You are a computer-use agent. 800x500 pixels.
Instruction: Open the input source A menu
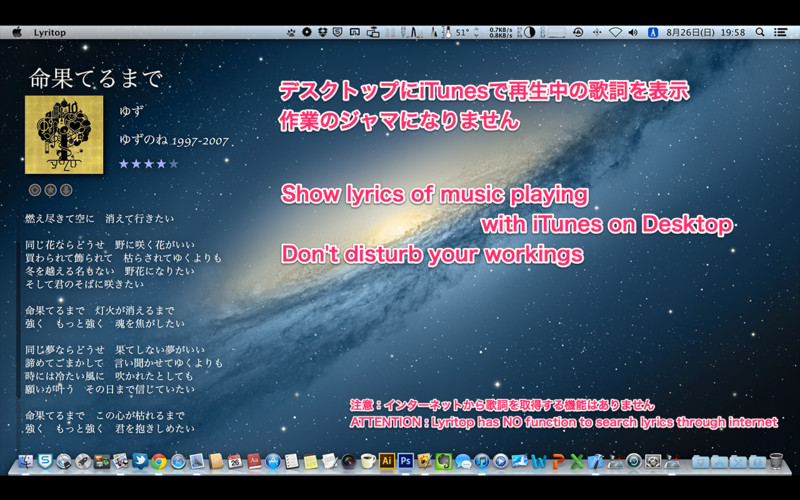pos(652,32)
